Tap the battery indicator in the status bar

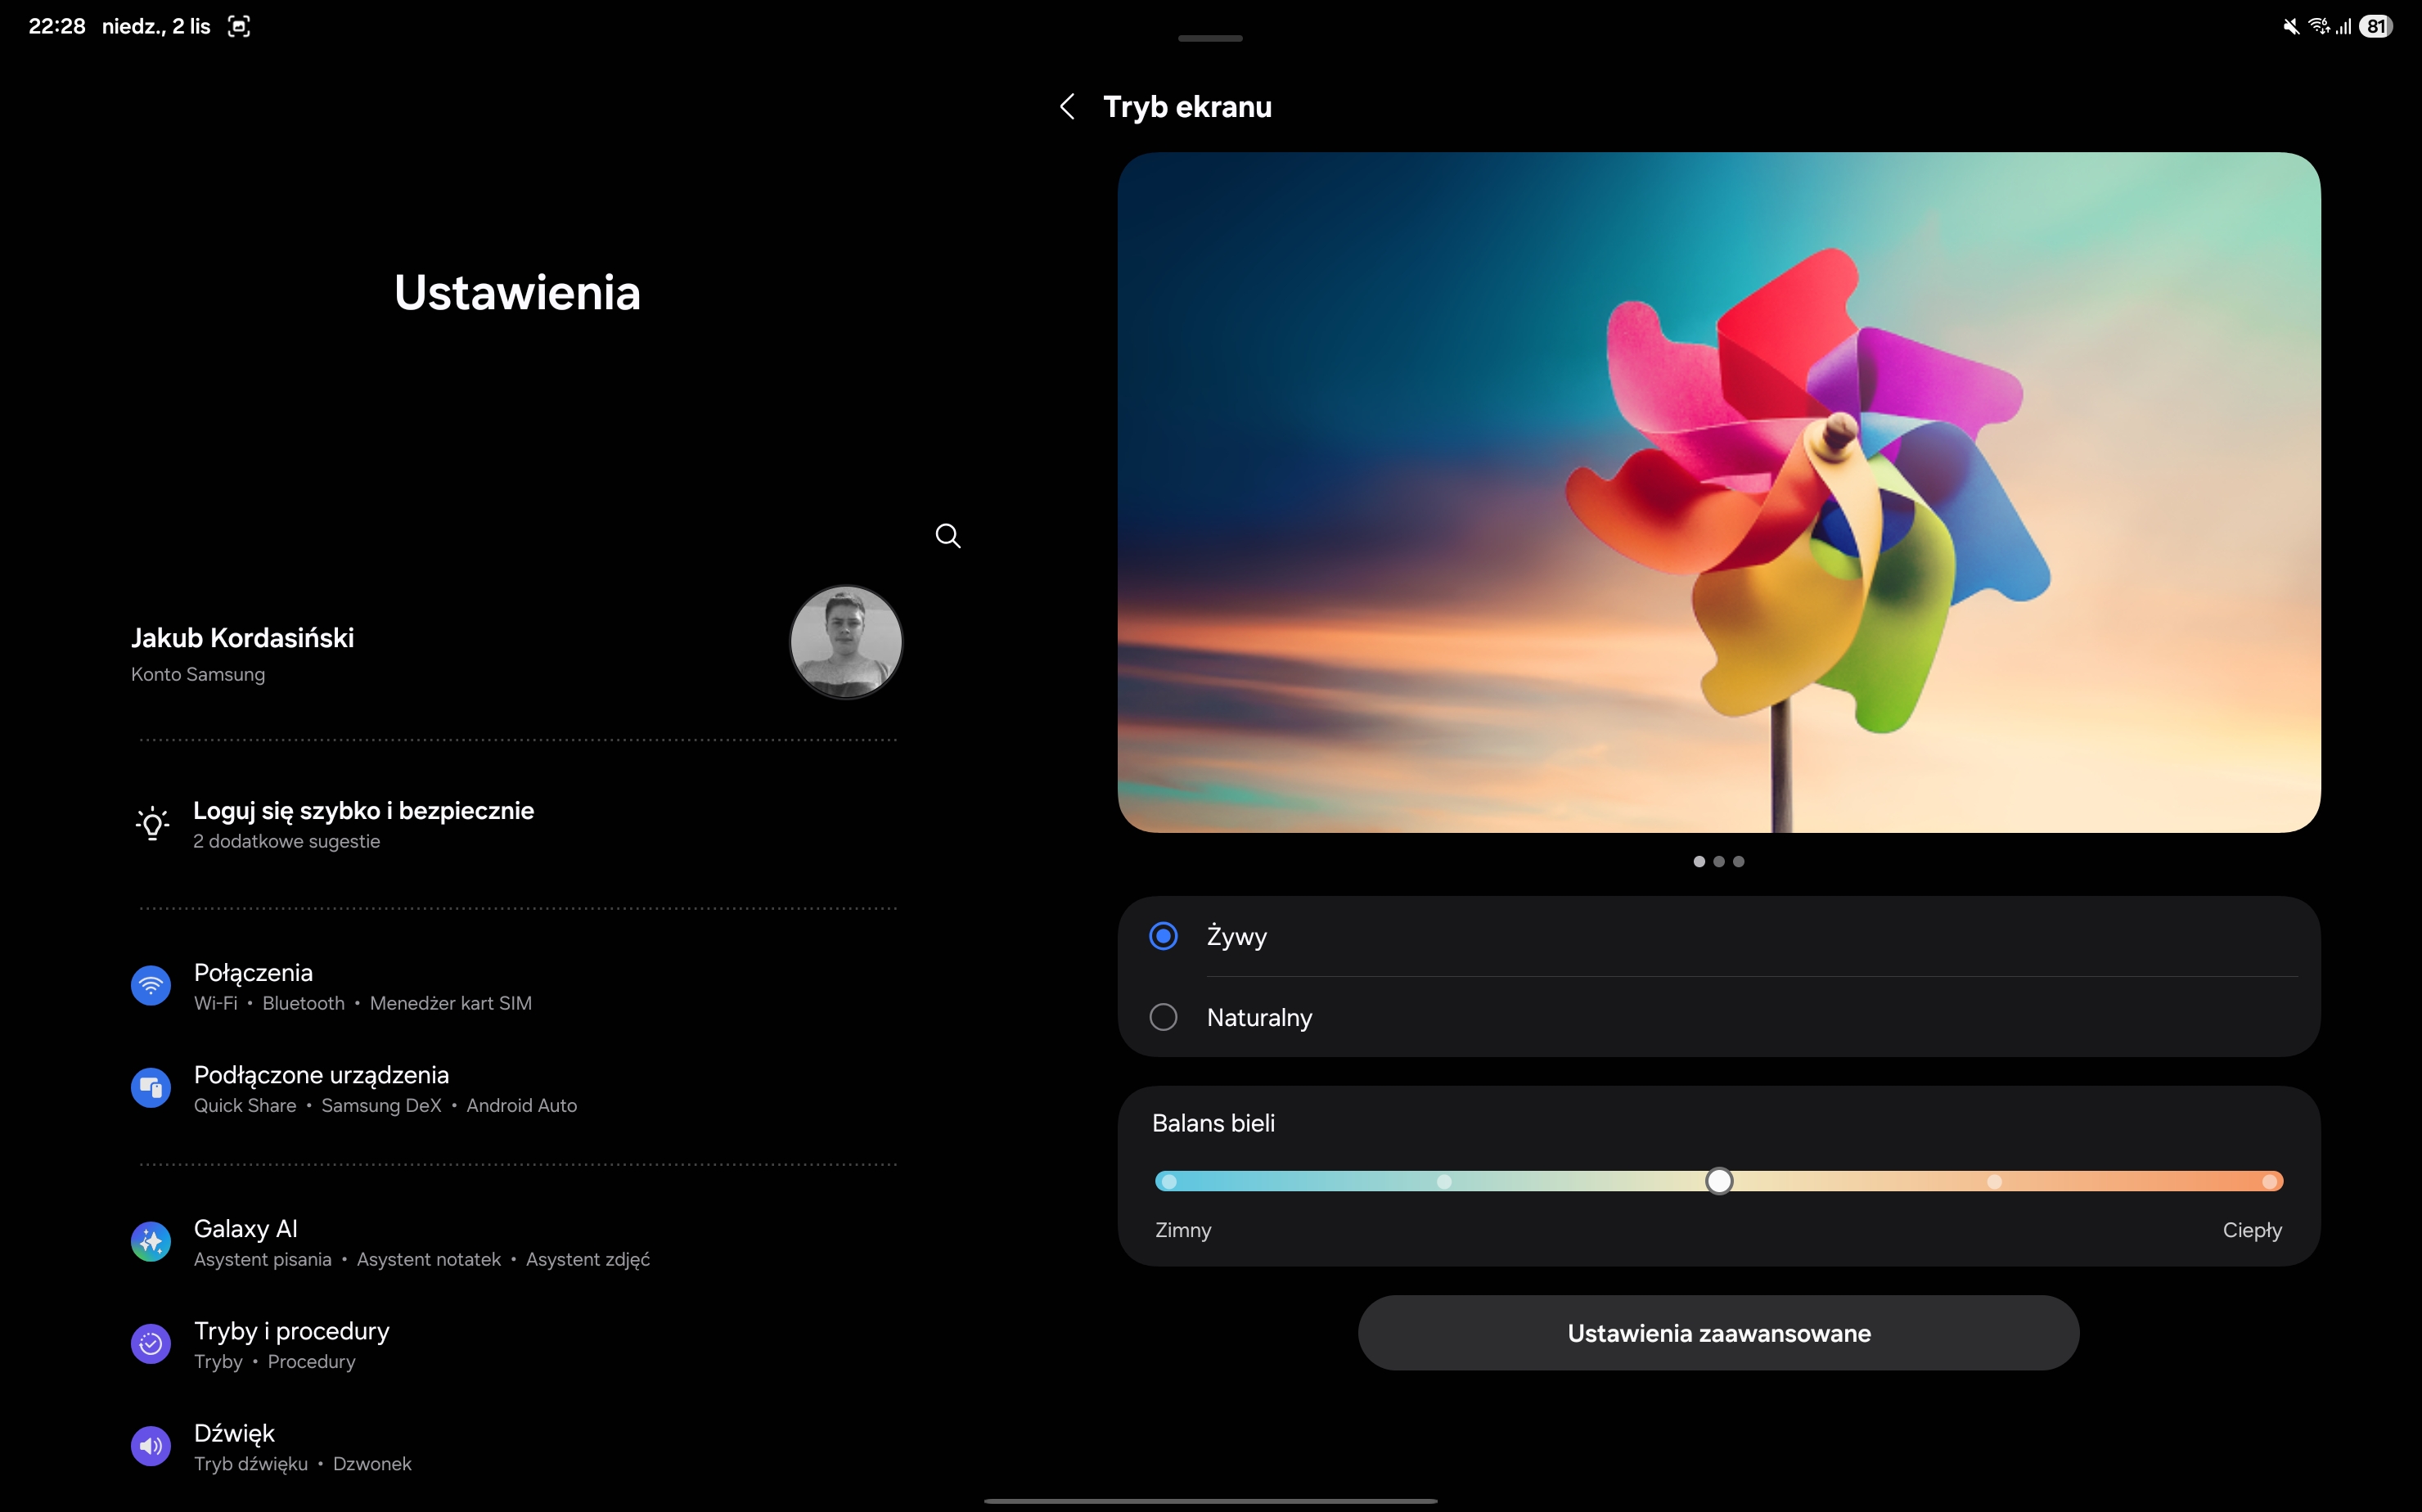coord(2376,27)
